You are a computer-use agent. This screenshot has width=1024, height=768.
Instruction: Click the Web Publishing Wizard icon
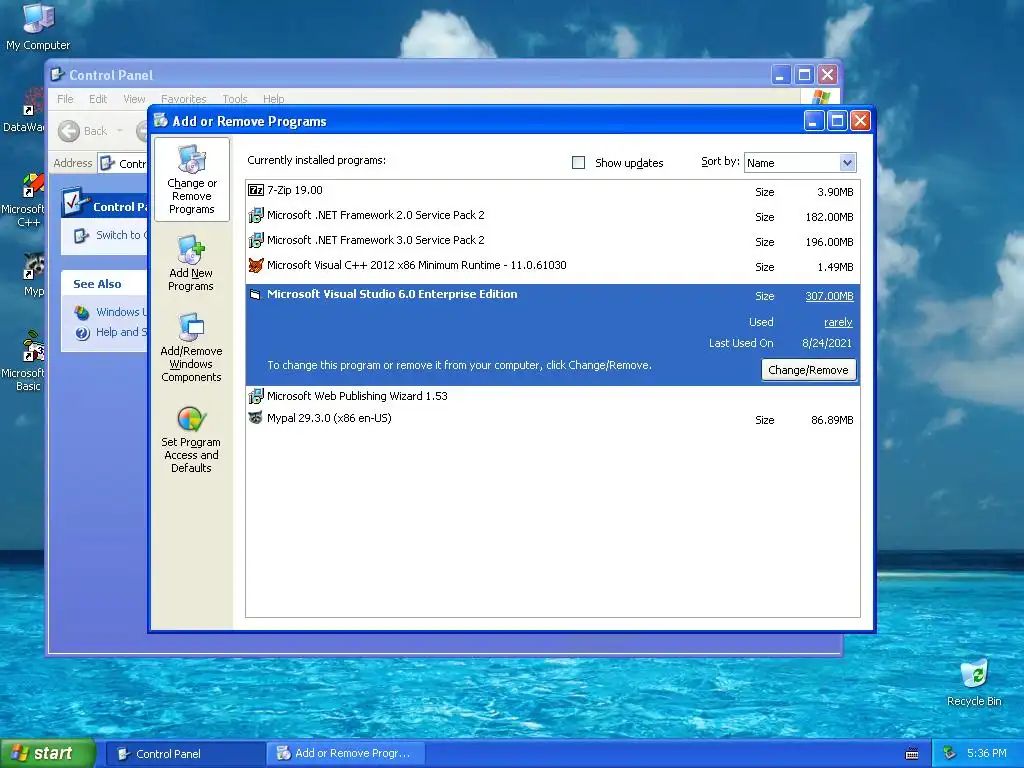pos(256,396)
